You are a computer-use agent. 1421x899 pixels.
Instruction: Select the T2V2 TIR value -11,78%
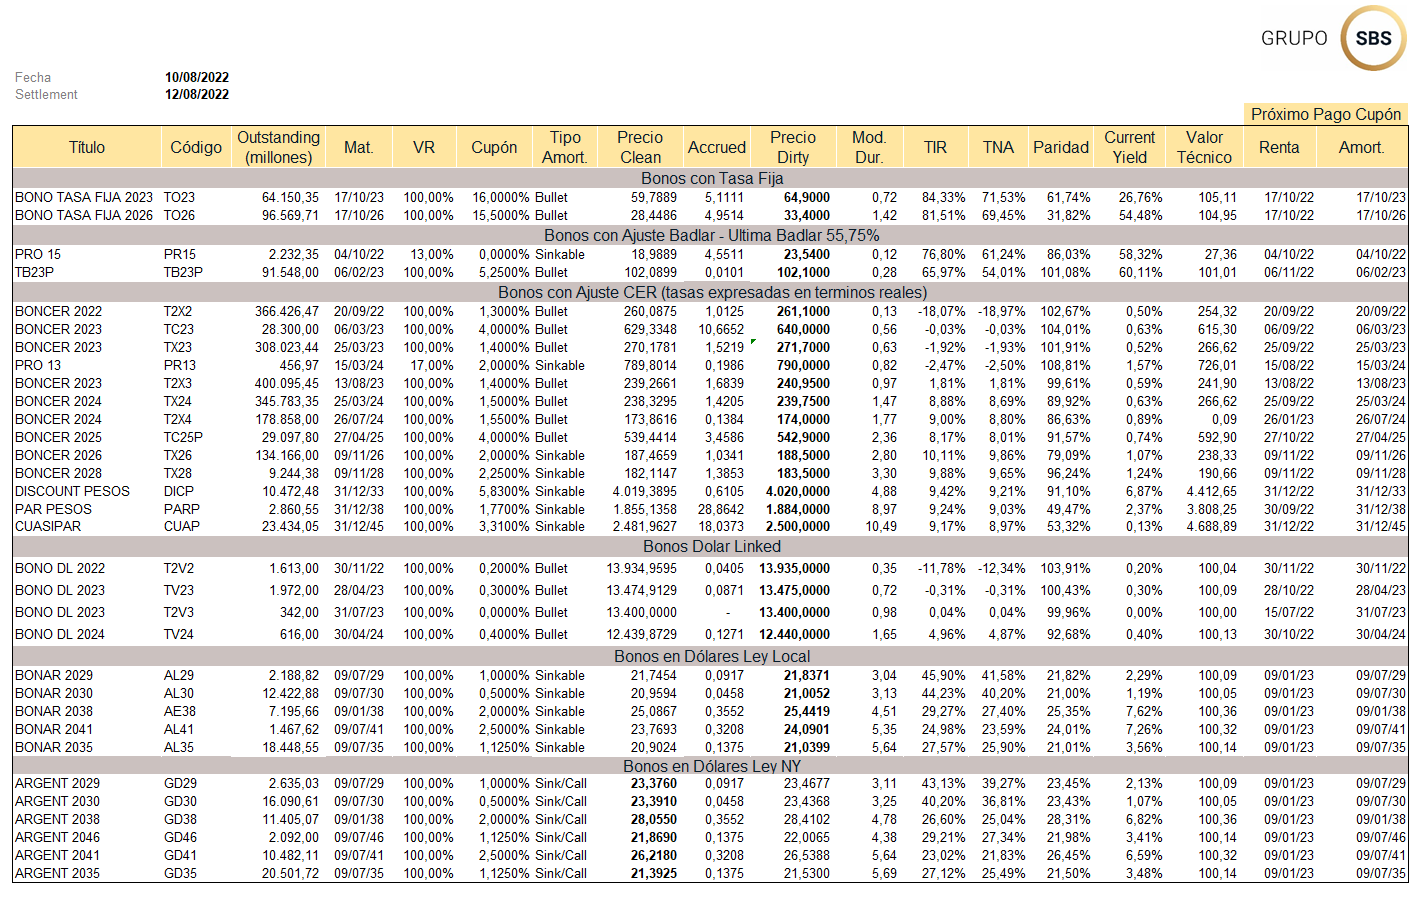click(942, 568)
